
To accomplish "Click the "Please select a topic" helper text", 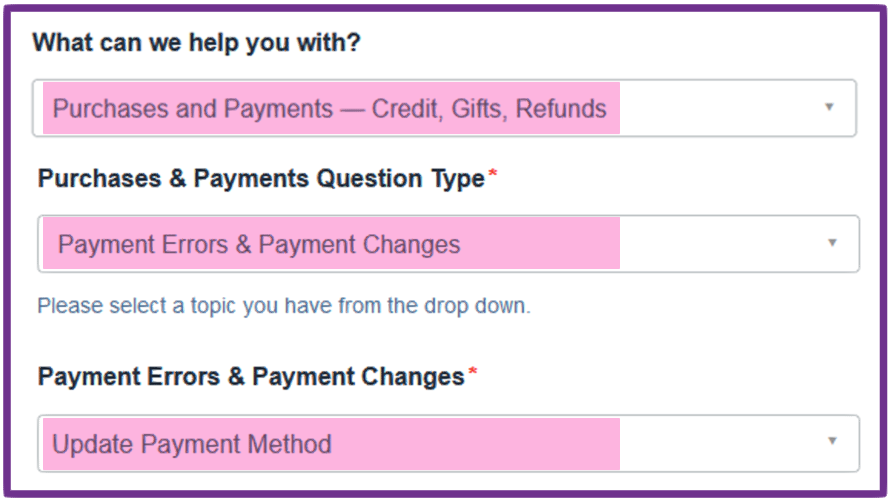I will point(284,305).
